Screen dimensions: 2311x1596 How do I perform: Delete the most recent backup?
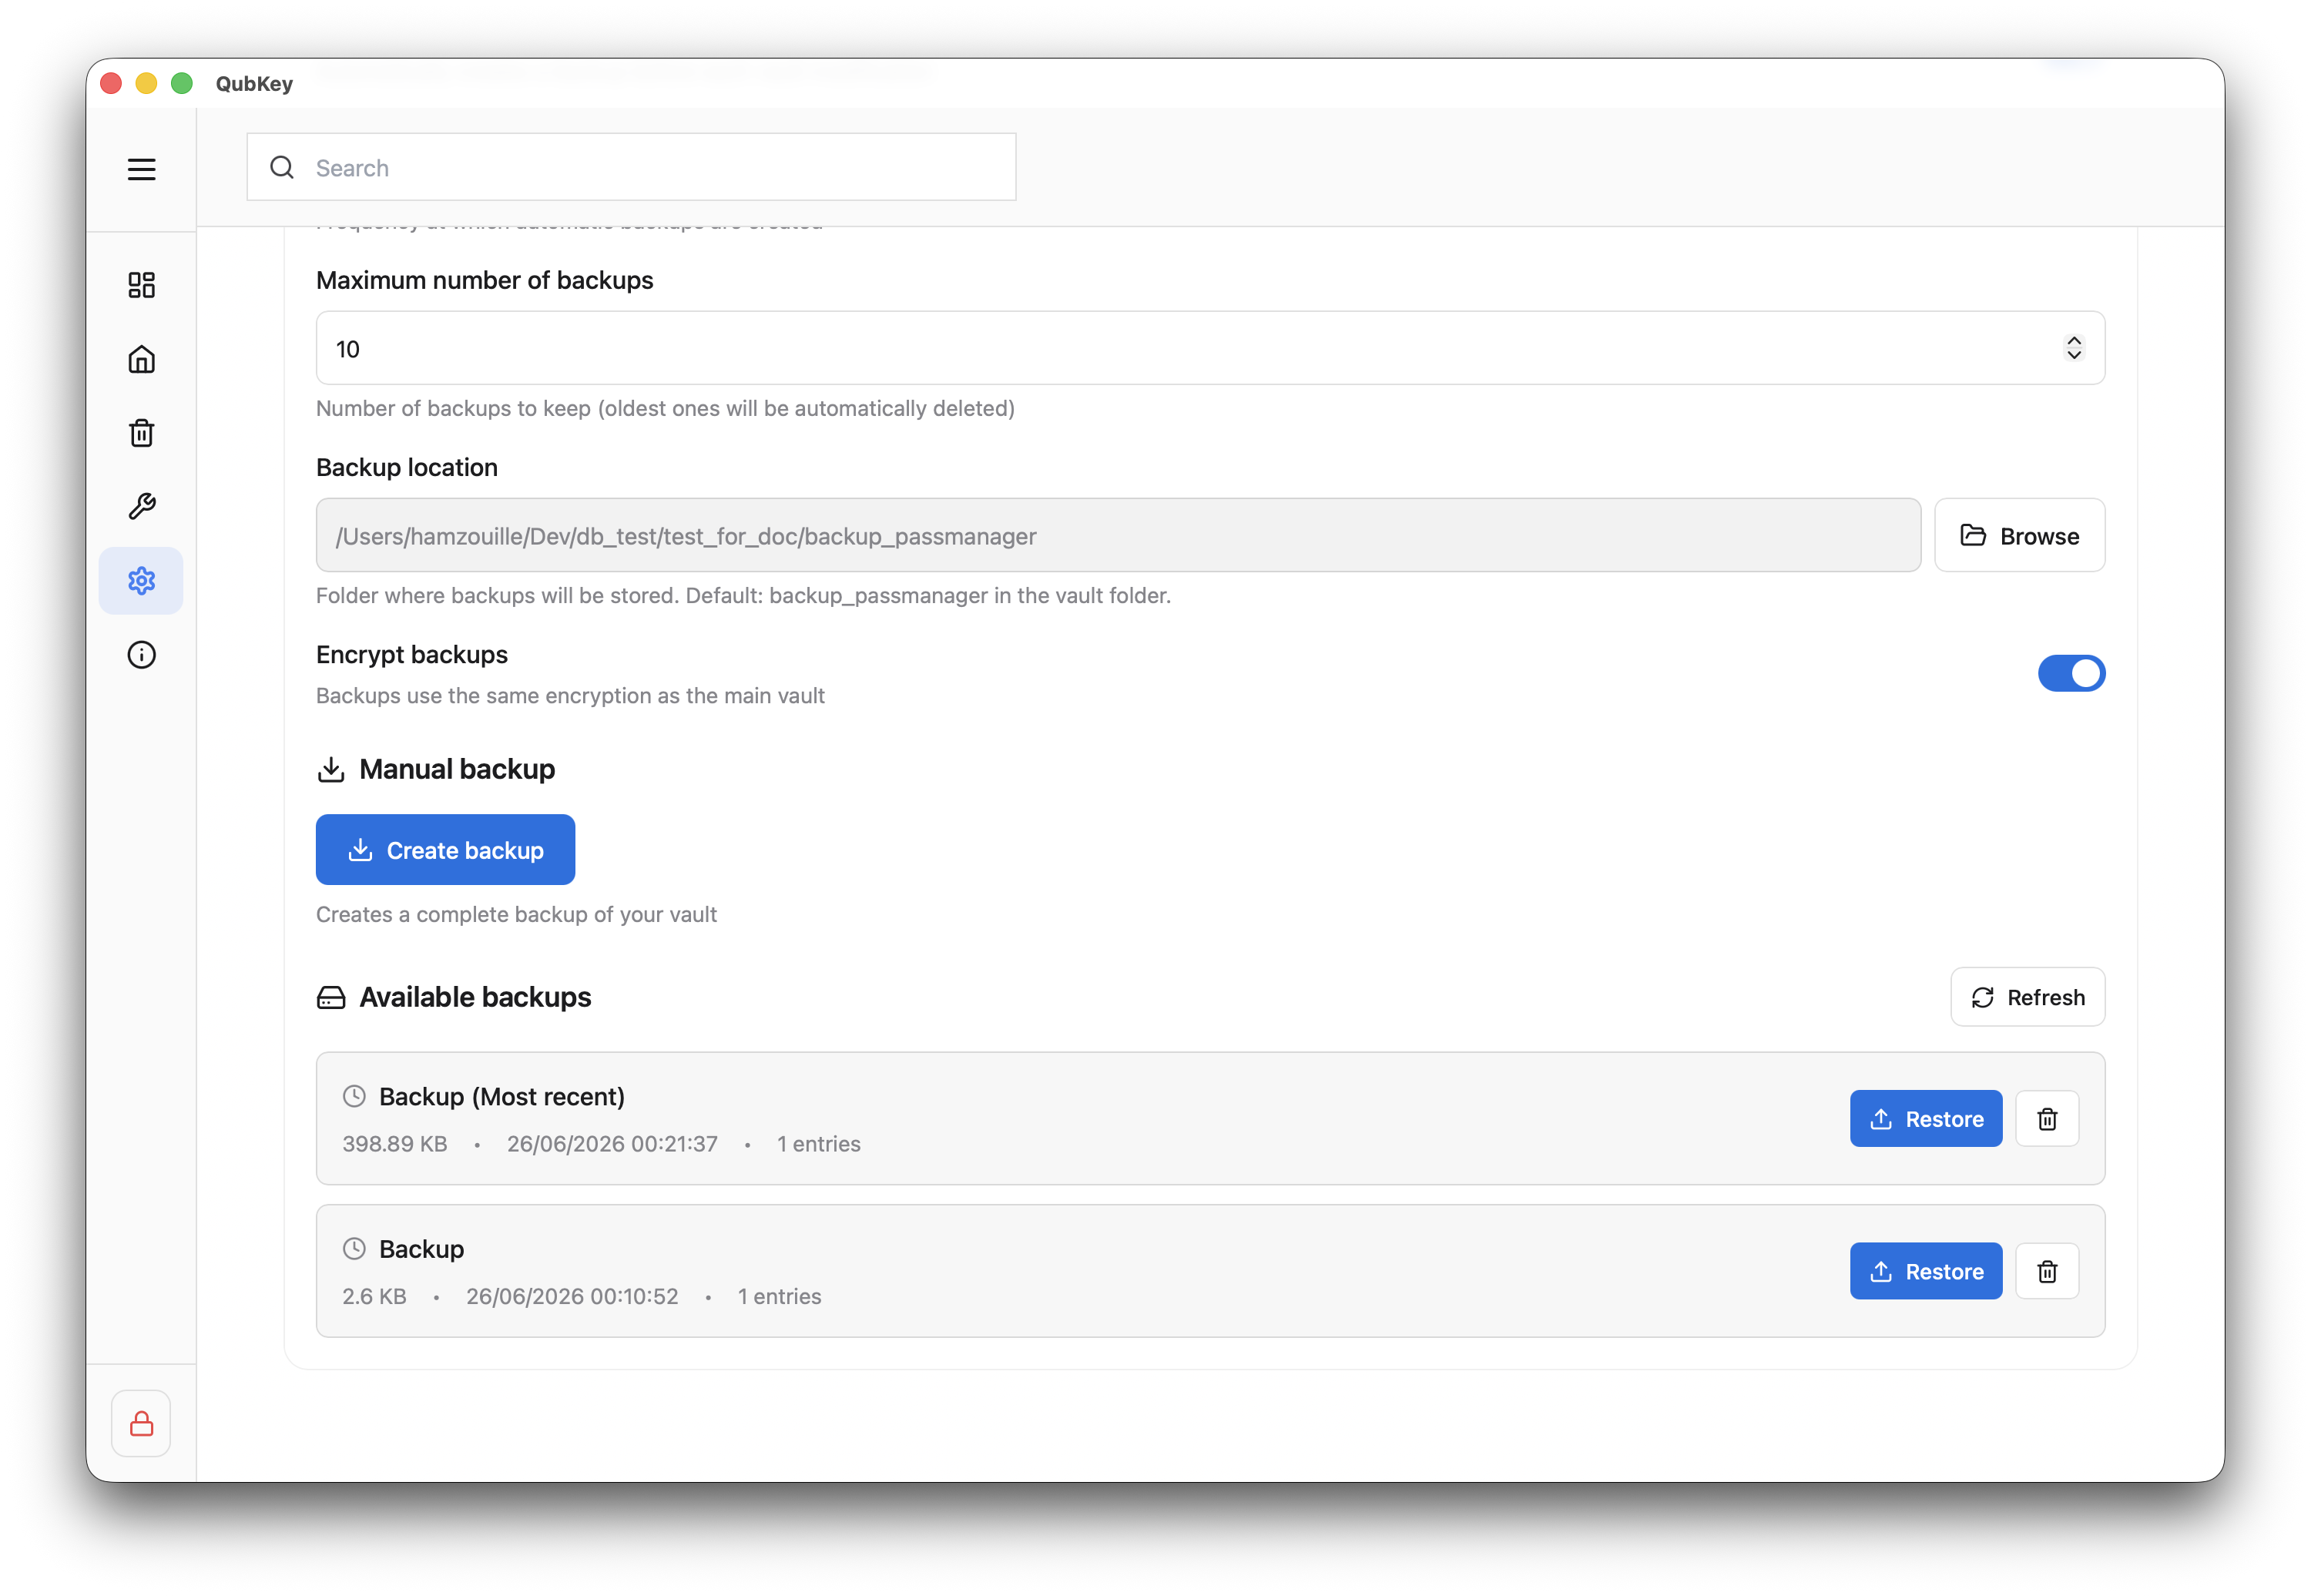(2047, 1119)
